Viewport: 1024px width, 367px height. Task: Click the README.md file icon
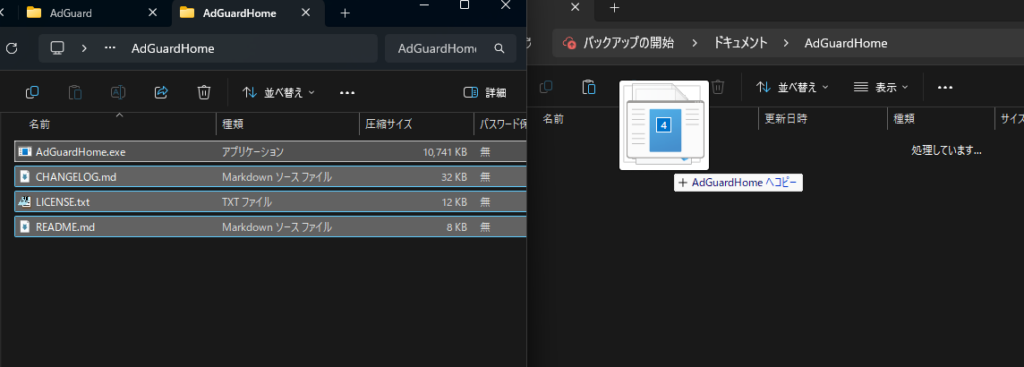click(x=25, y=227)
